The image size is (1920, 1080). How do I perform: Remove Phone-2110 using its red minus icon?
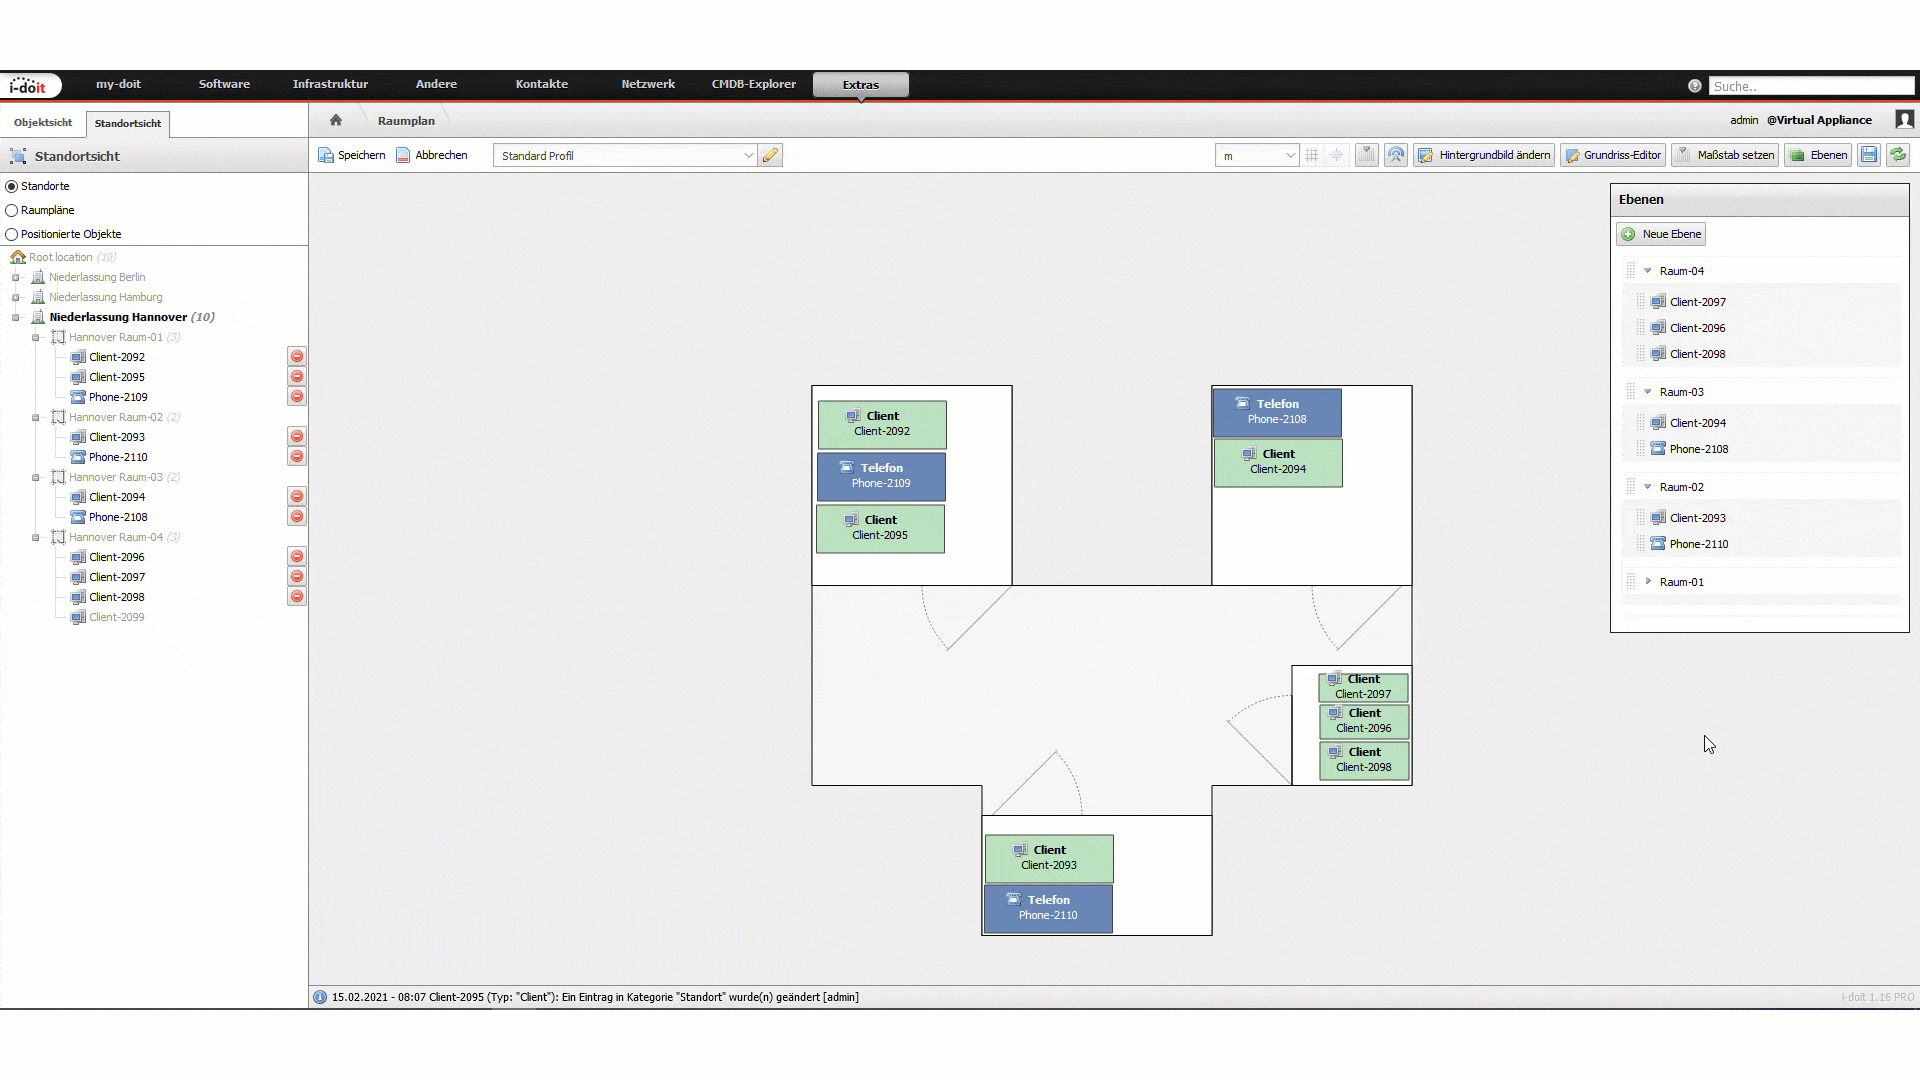(297, 457)
